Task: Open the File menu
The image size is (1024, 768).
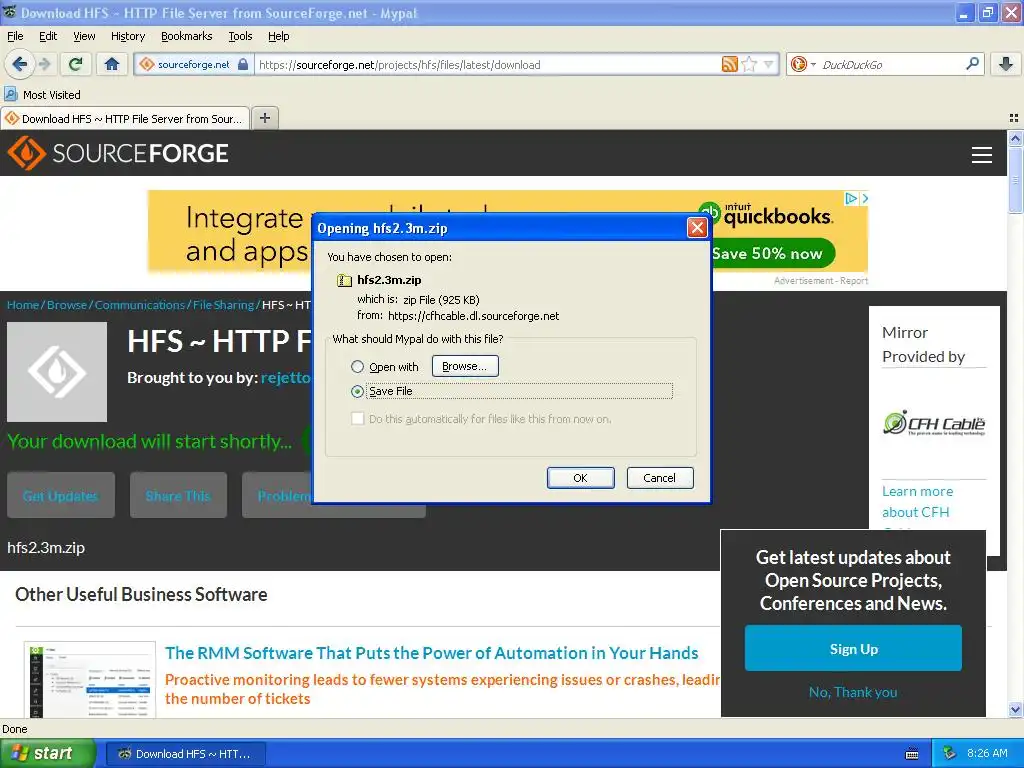Action: pos(15,36)
